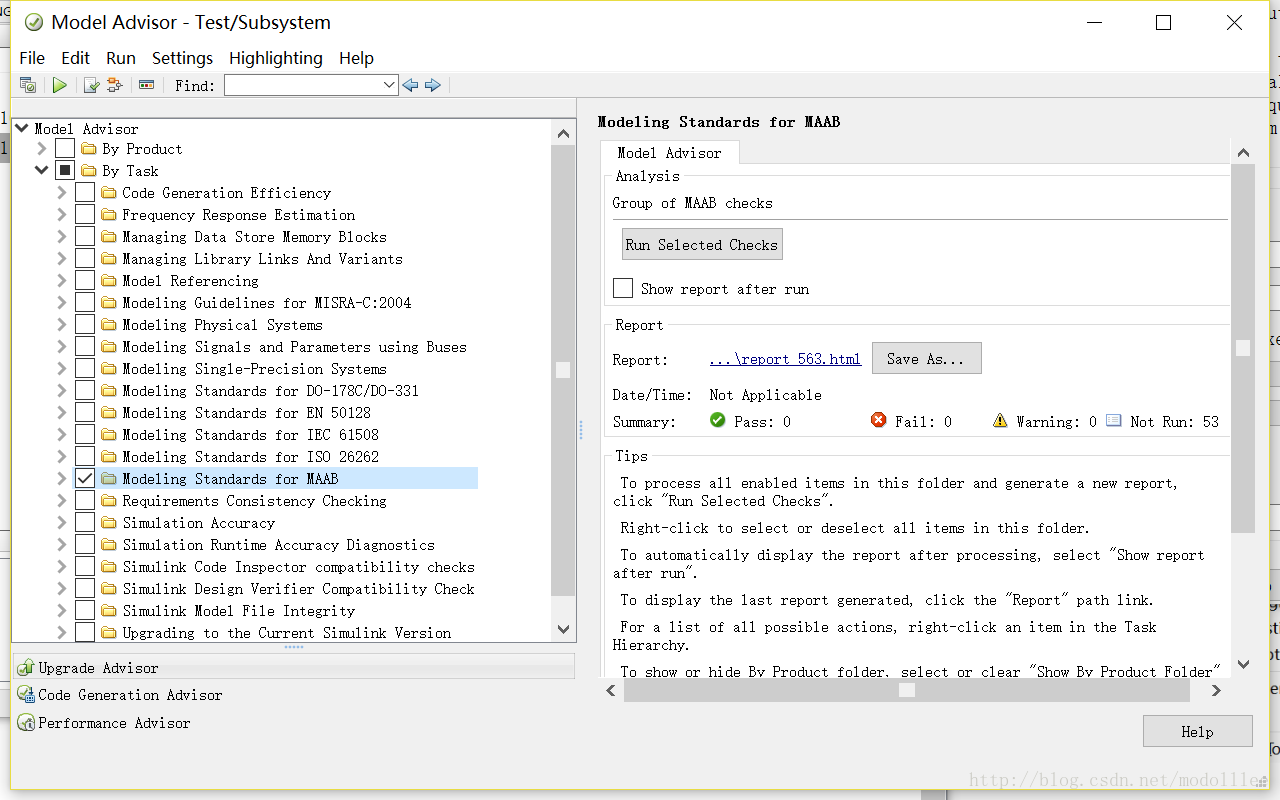The height and width of the screenshot is (800, 1280).
Task: Check Modeling Standards for ISO 26262 checkbox
Action: pyautogui.click(x=85, y=457)
